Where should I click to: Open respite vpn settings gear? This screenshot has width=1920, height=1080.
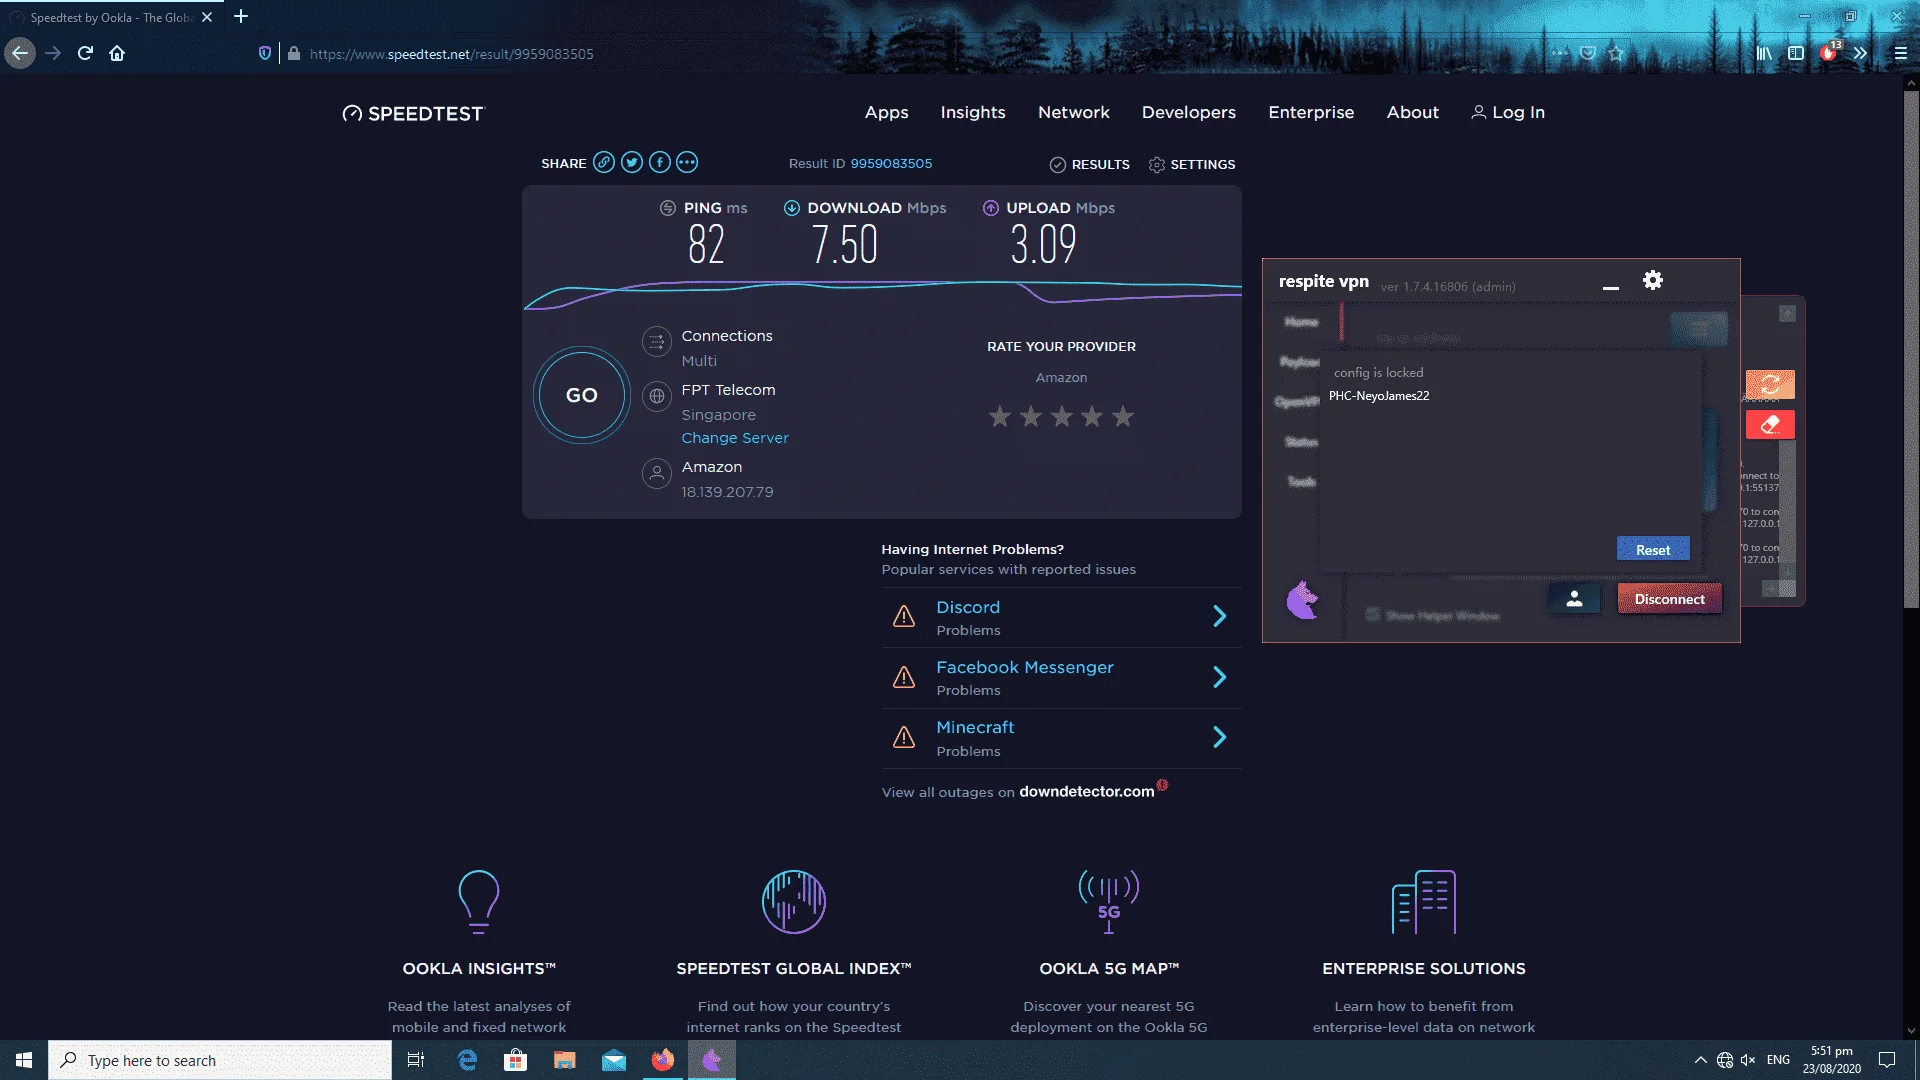(x=1653, y=281)
